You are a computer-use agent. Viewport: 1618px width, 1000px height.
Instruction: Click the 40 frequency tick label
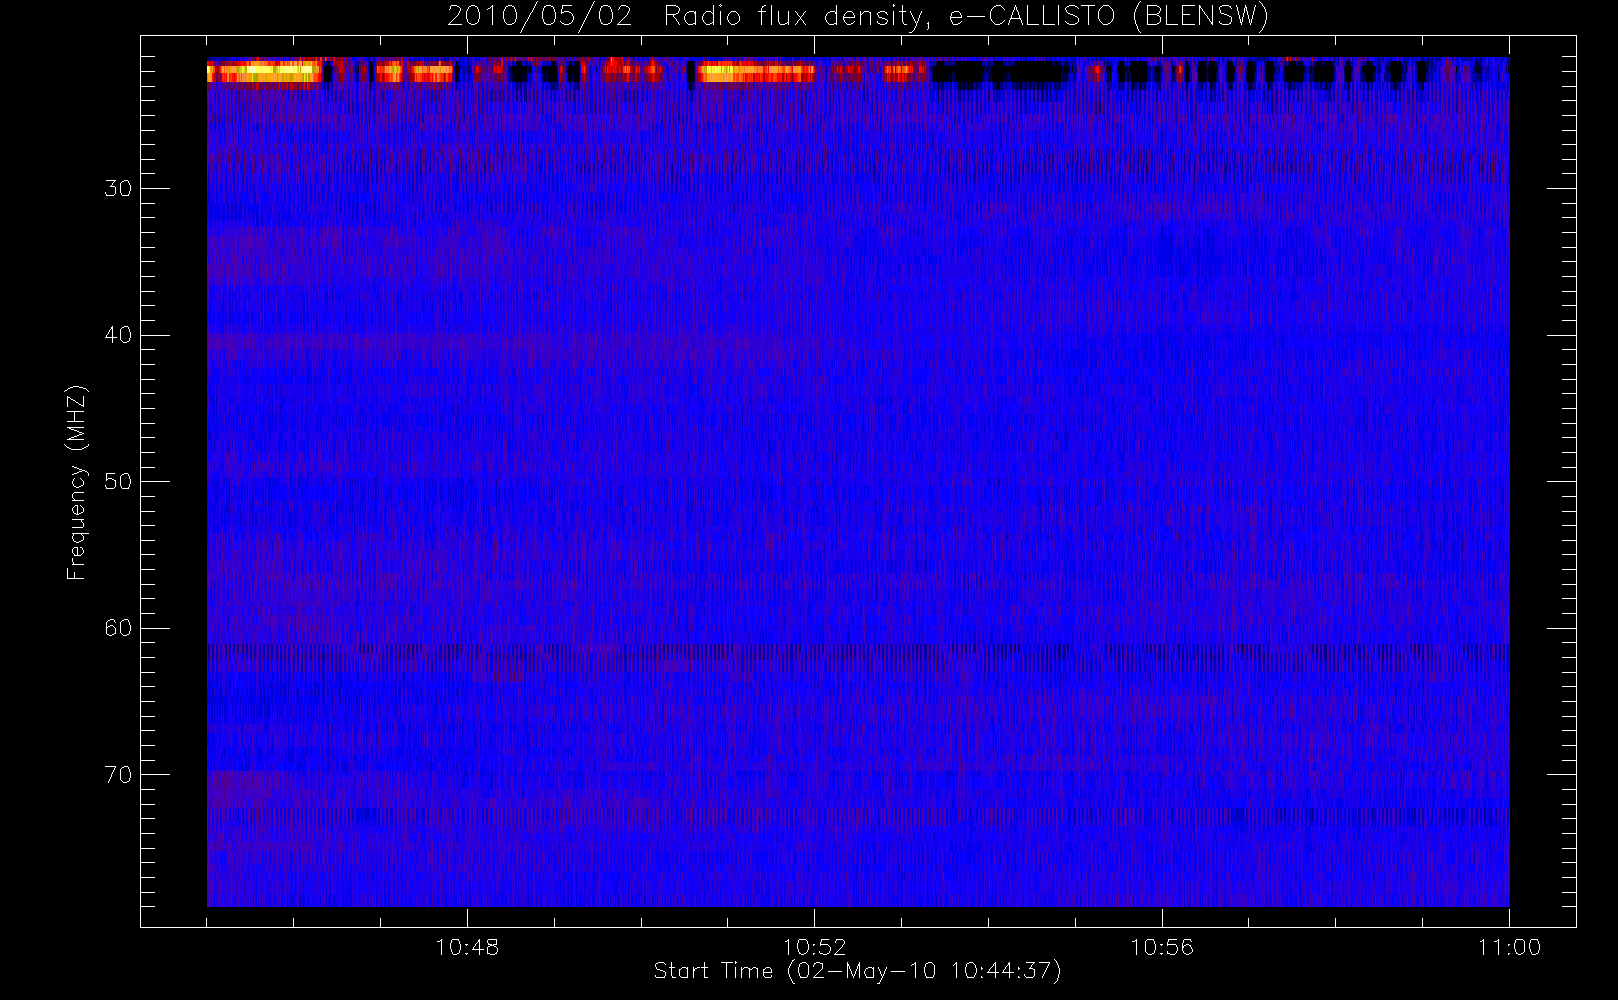coord(118,335)
